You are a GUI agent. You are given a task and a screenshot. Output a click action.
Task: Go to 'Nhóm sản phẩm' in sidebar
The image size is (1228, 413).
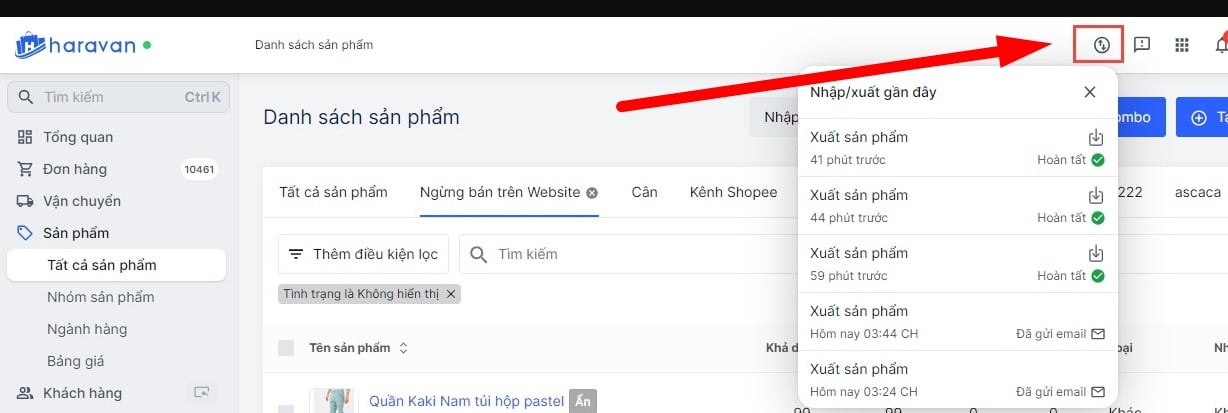[x=101, y=297]
